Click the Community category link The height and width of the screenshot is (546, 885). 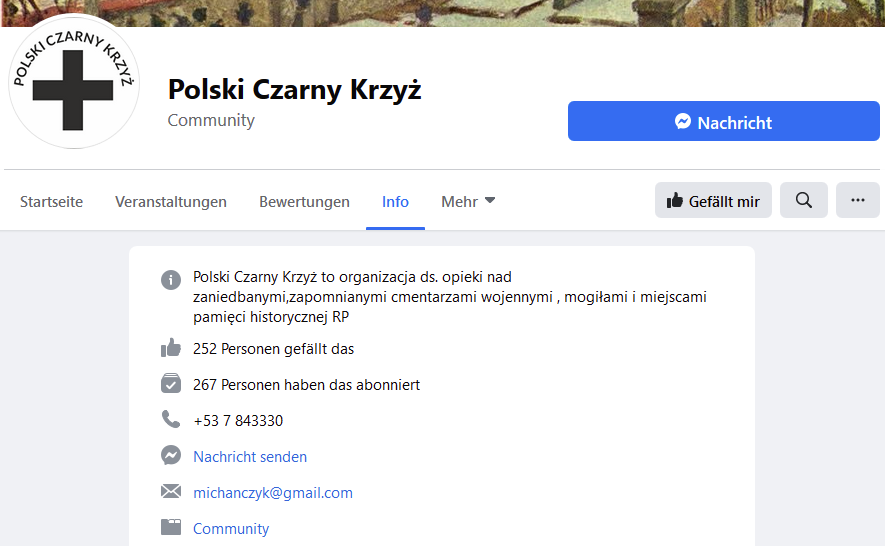click(231, 529)
